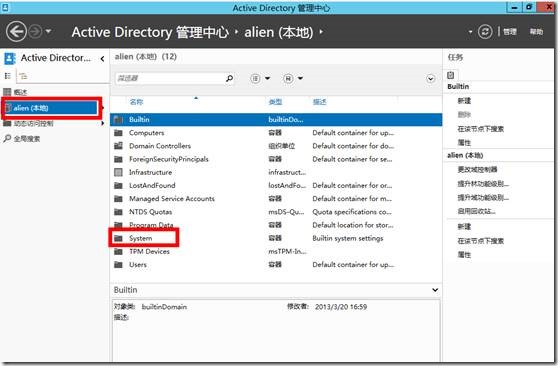Screen dimensions: 558x366
Task: Expand the 动态访问控制 node arrow
Action: click(103, 124)
